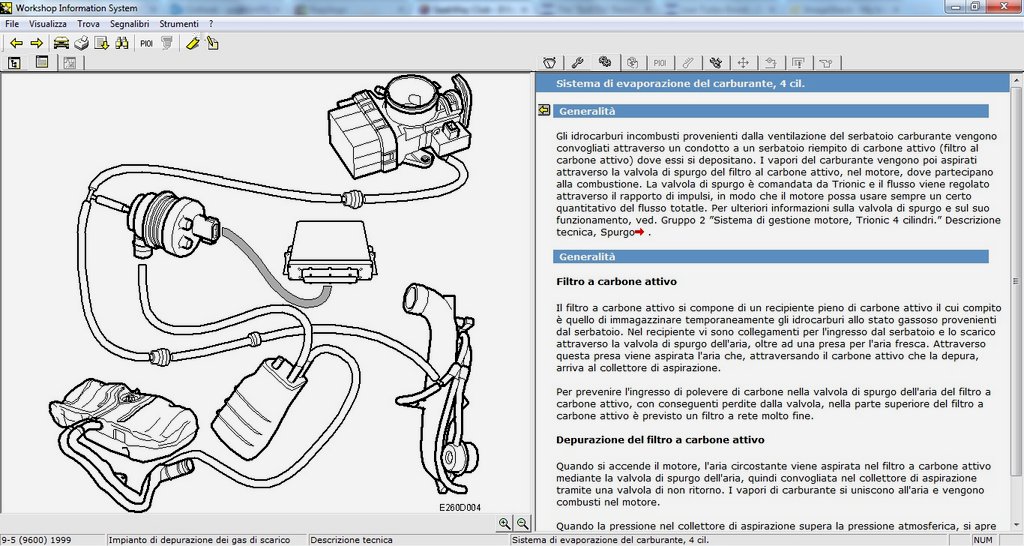Select the gears tab icon

(605, 62)
